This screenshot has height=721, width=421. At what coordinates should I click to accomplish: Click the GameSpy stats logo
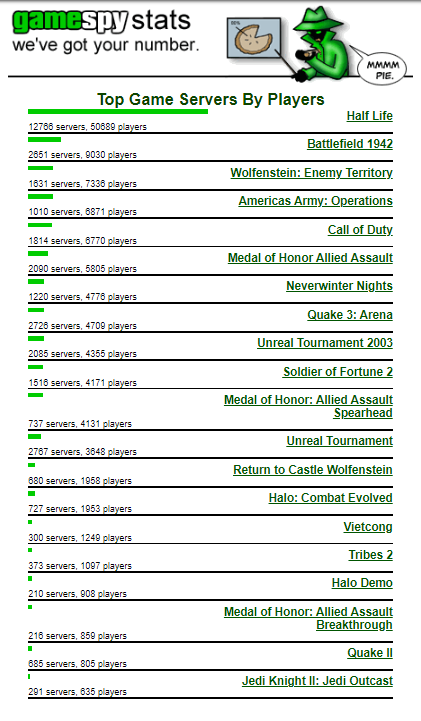coord(105,31)
